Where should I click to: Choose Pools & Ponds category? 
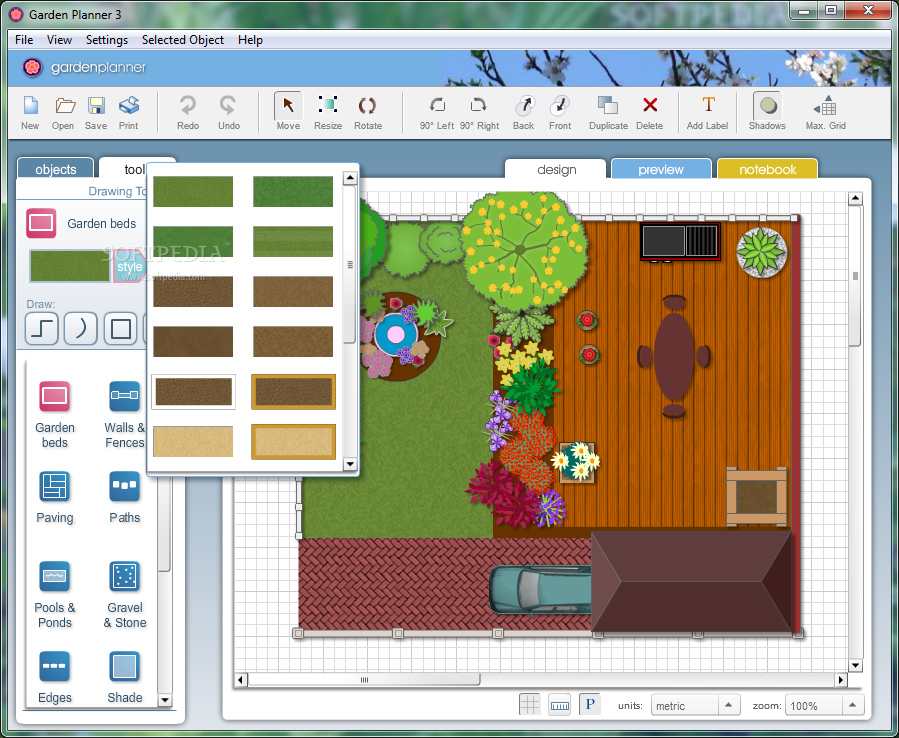(54, 594)
